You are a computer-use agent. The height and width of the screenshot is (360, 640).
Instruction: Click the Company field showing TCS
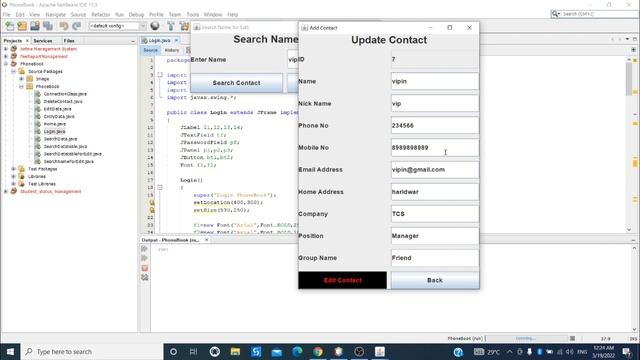[x=435, y=214]
